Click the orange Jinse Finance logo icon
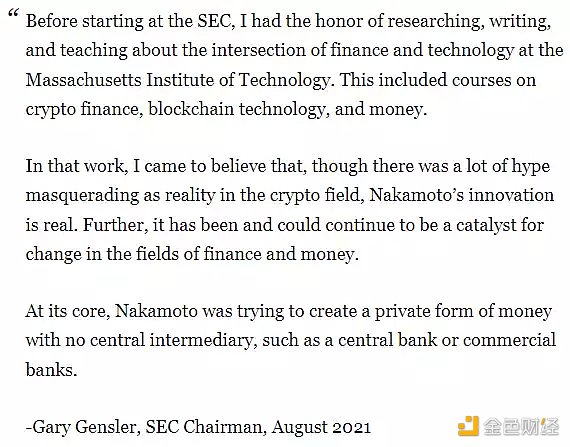The image size is (570, 447). click(x=468, y=426)
